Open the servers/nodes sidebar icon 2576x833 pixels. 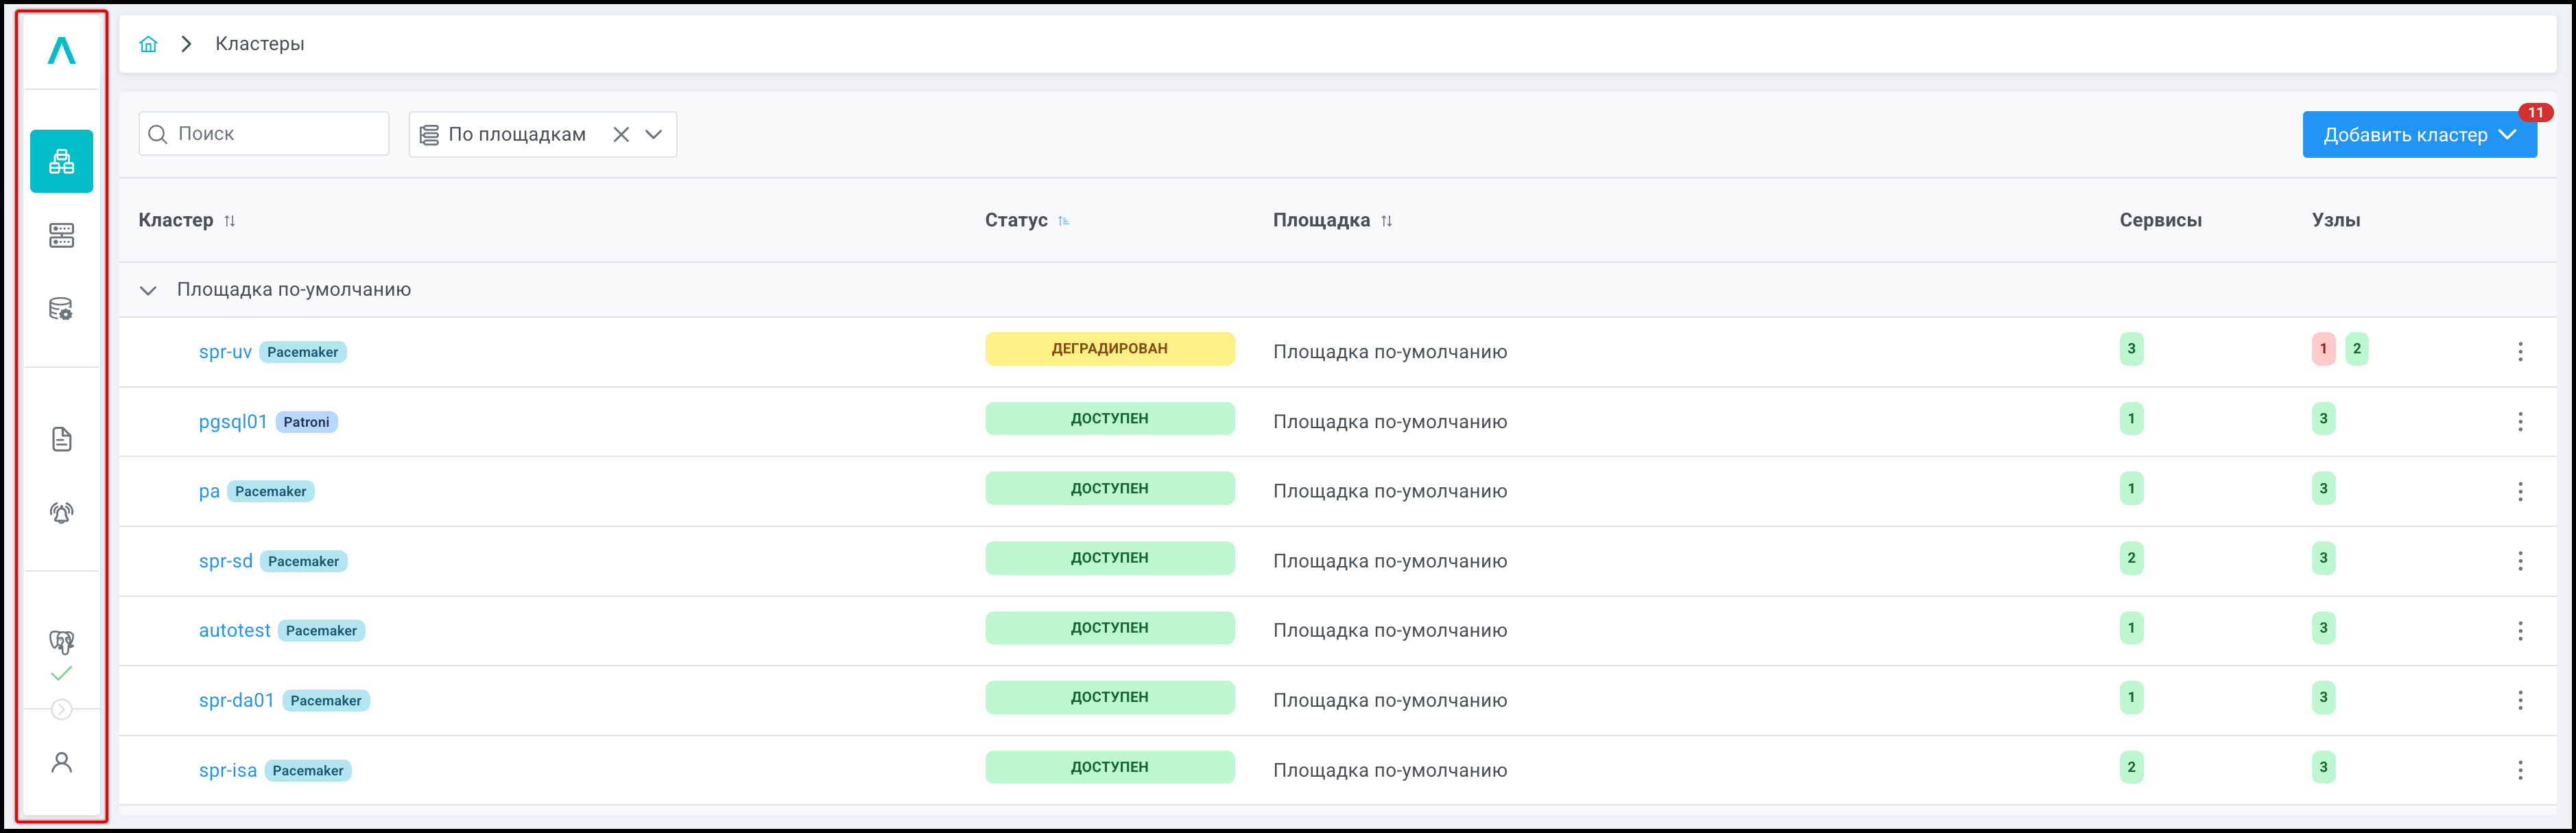[61, 235]
